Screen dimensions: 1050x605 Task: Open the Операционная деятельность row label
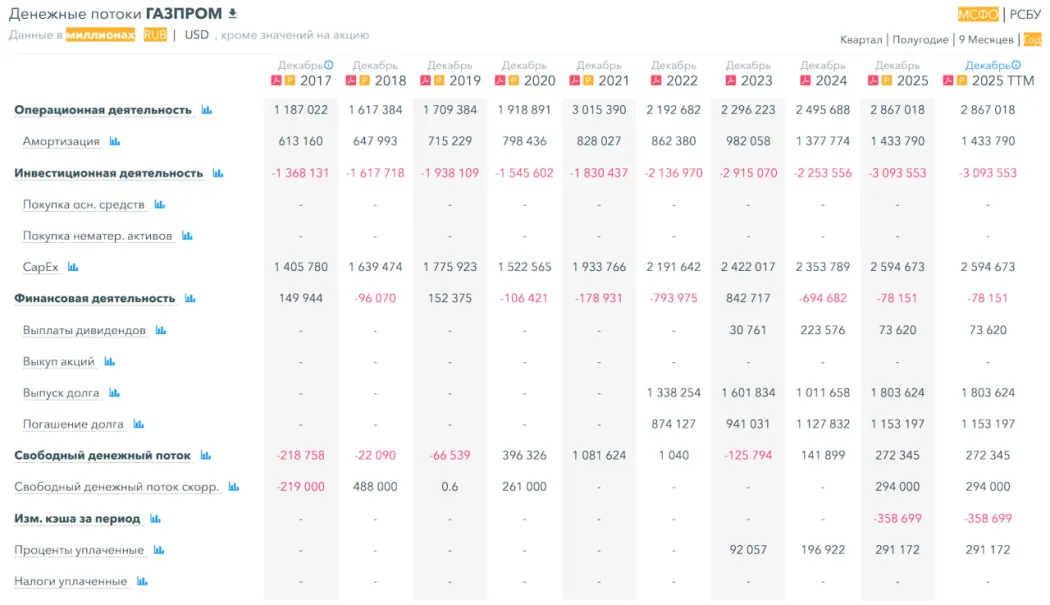103,110
